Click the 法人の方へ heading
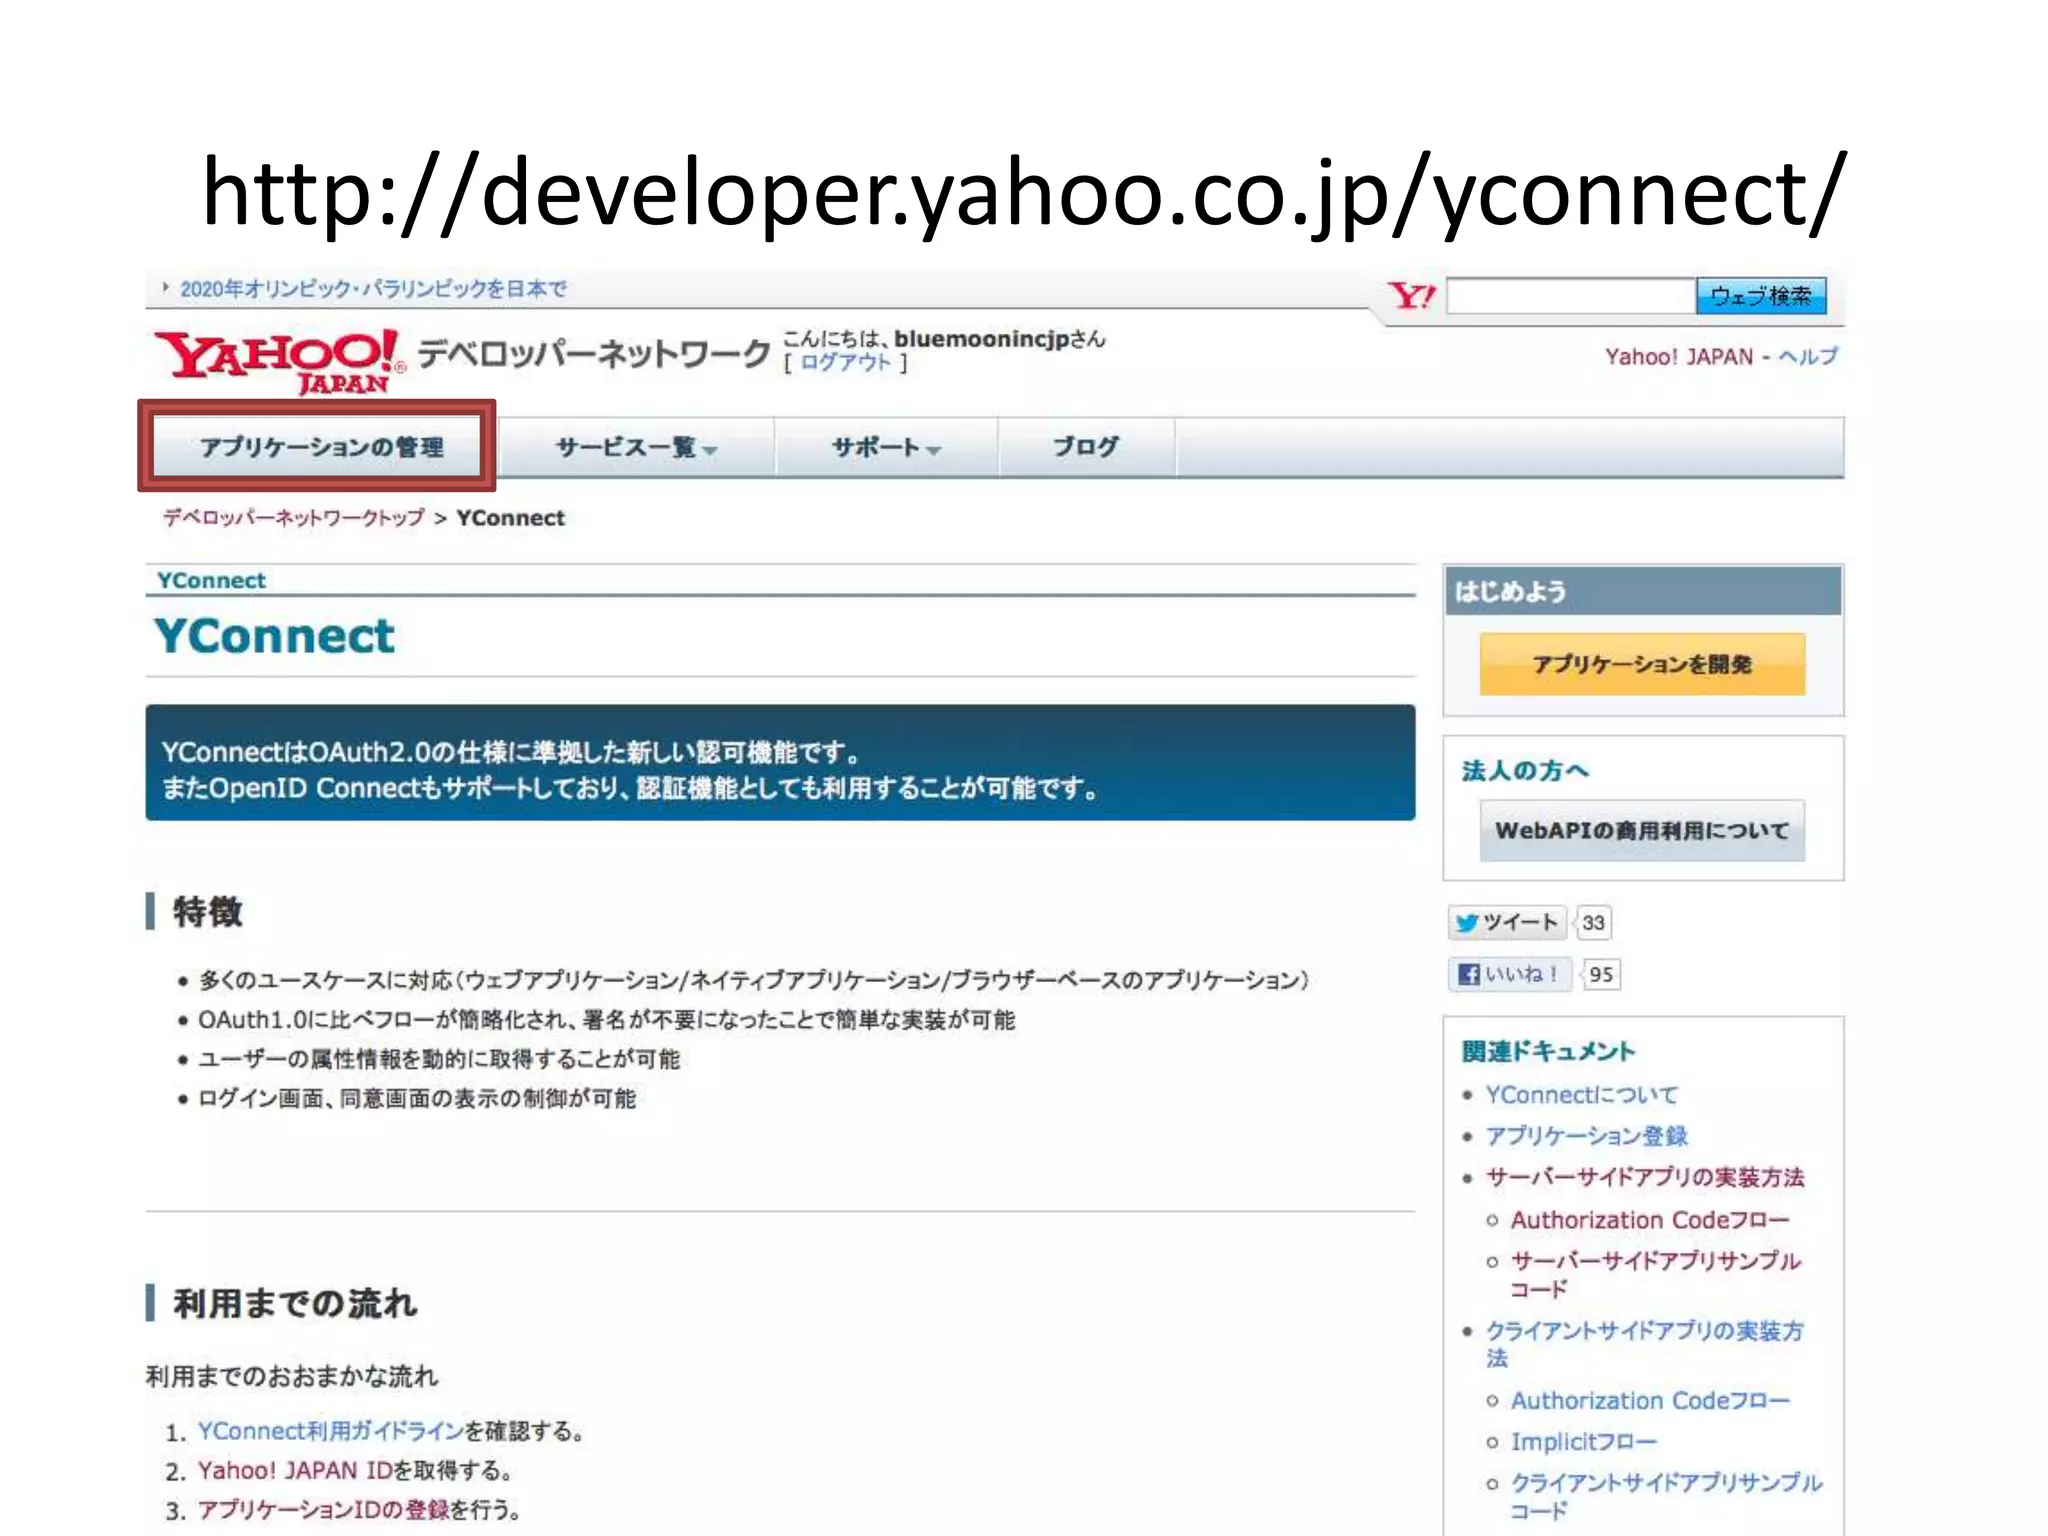Viewport: 2048px width, 1536px height. 1525,770
